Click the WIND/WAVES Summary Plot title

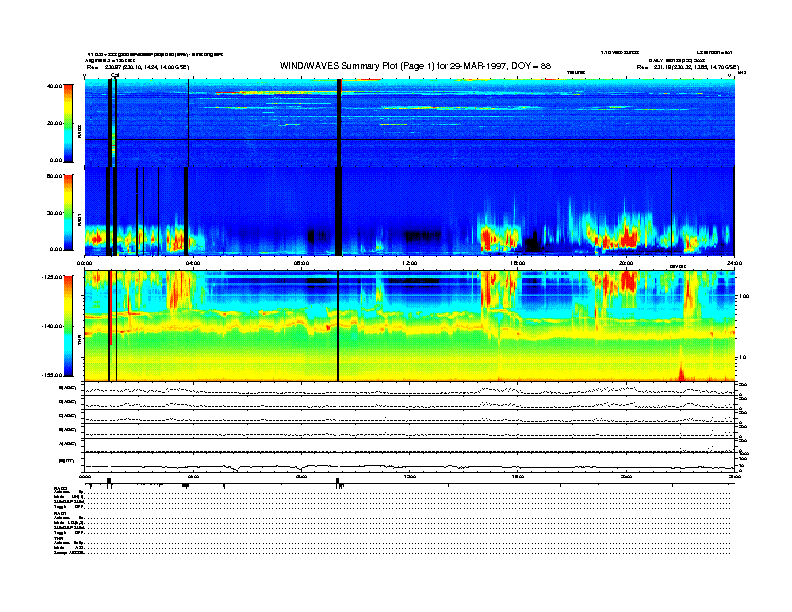[415, 66]
